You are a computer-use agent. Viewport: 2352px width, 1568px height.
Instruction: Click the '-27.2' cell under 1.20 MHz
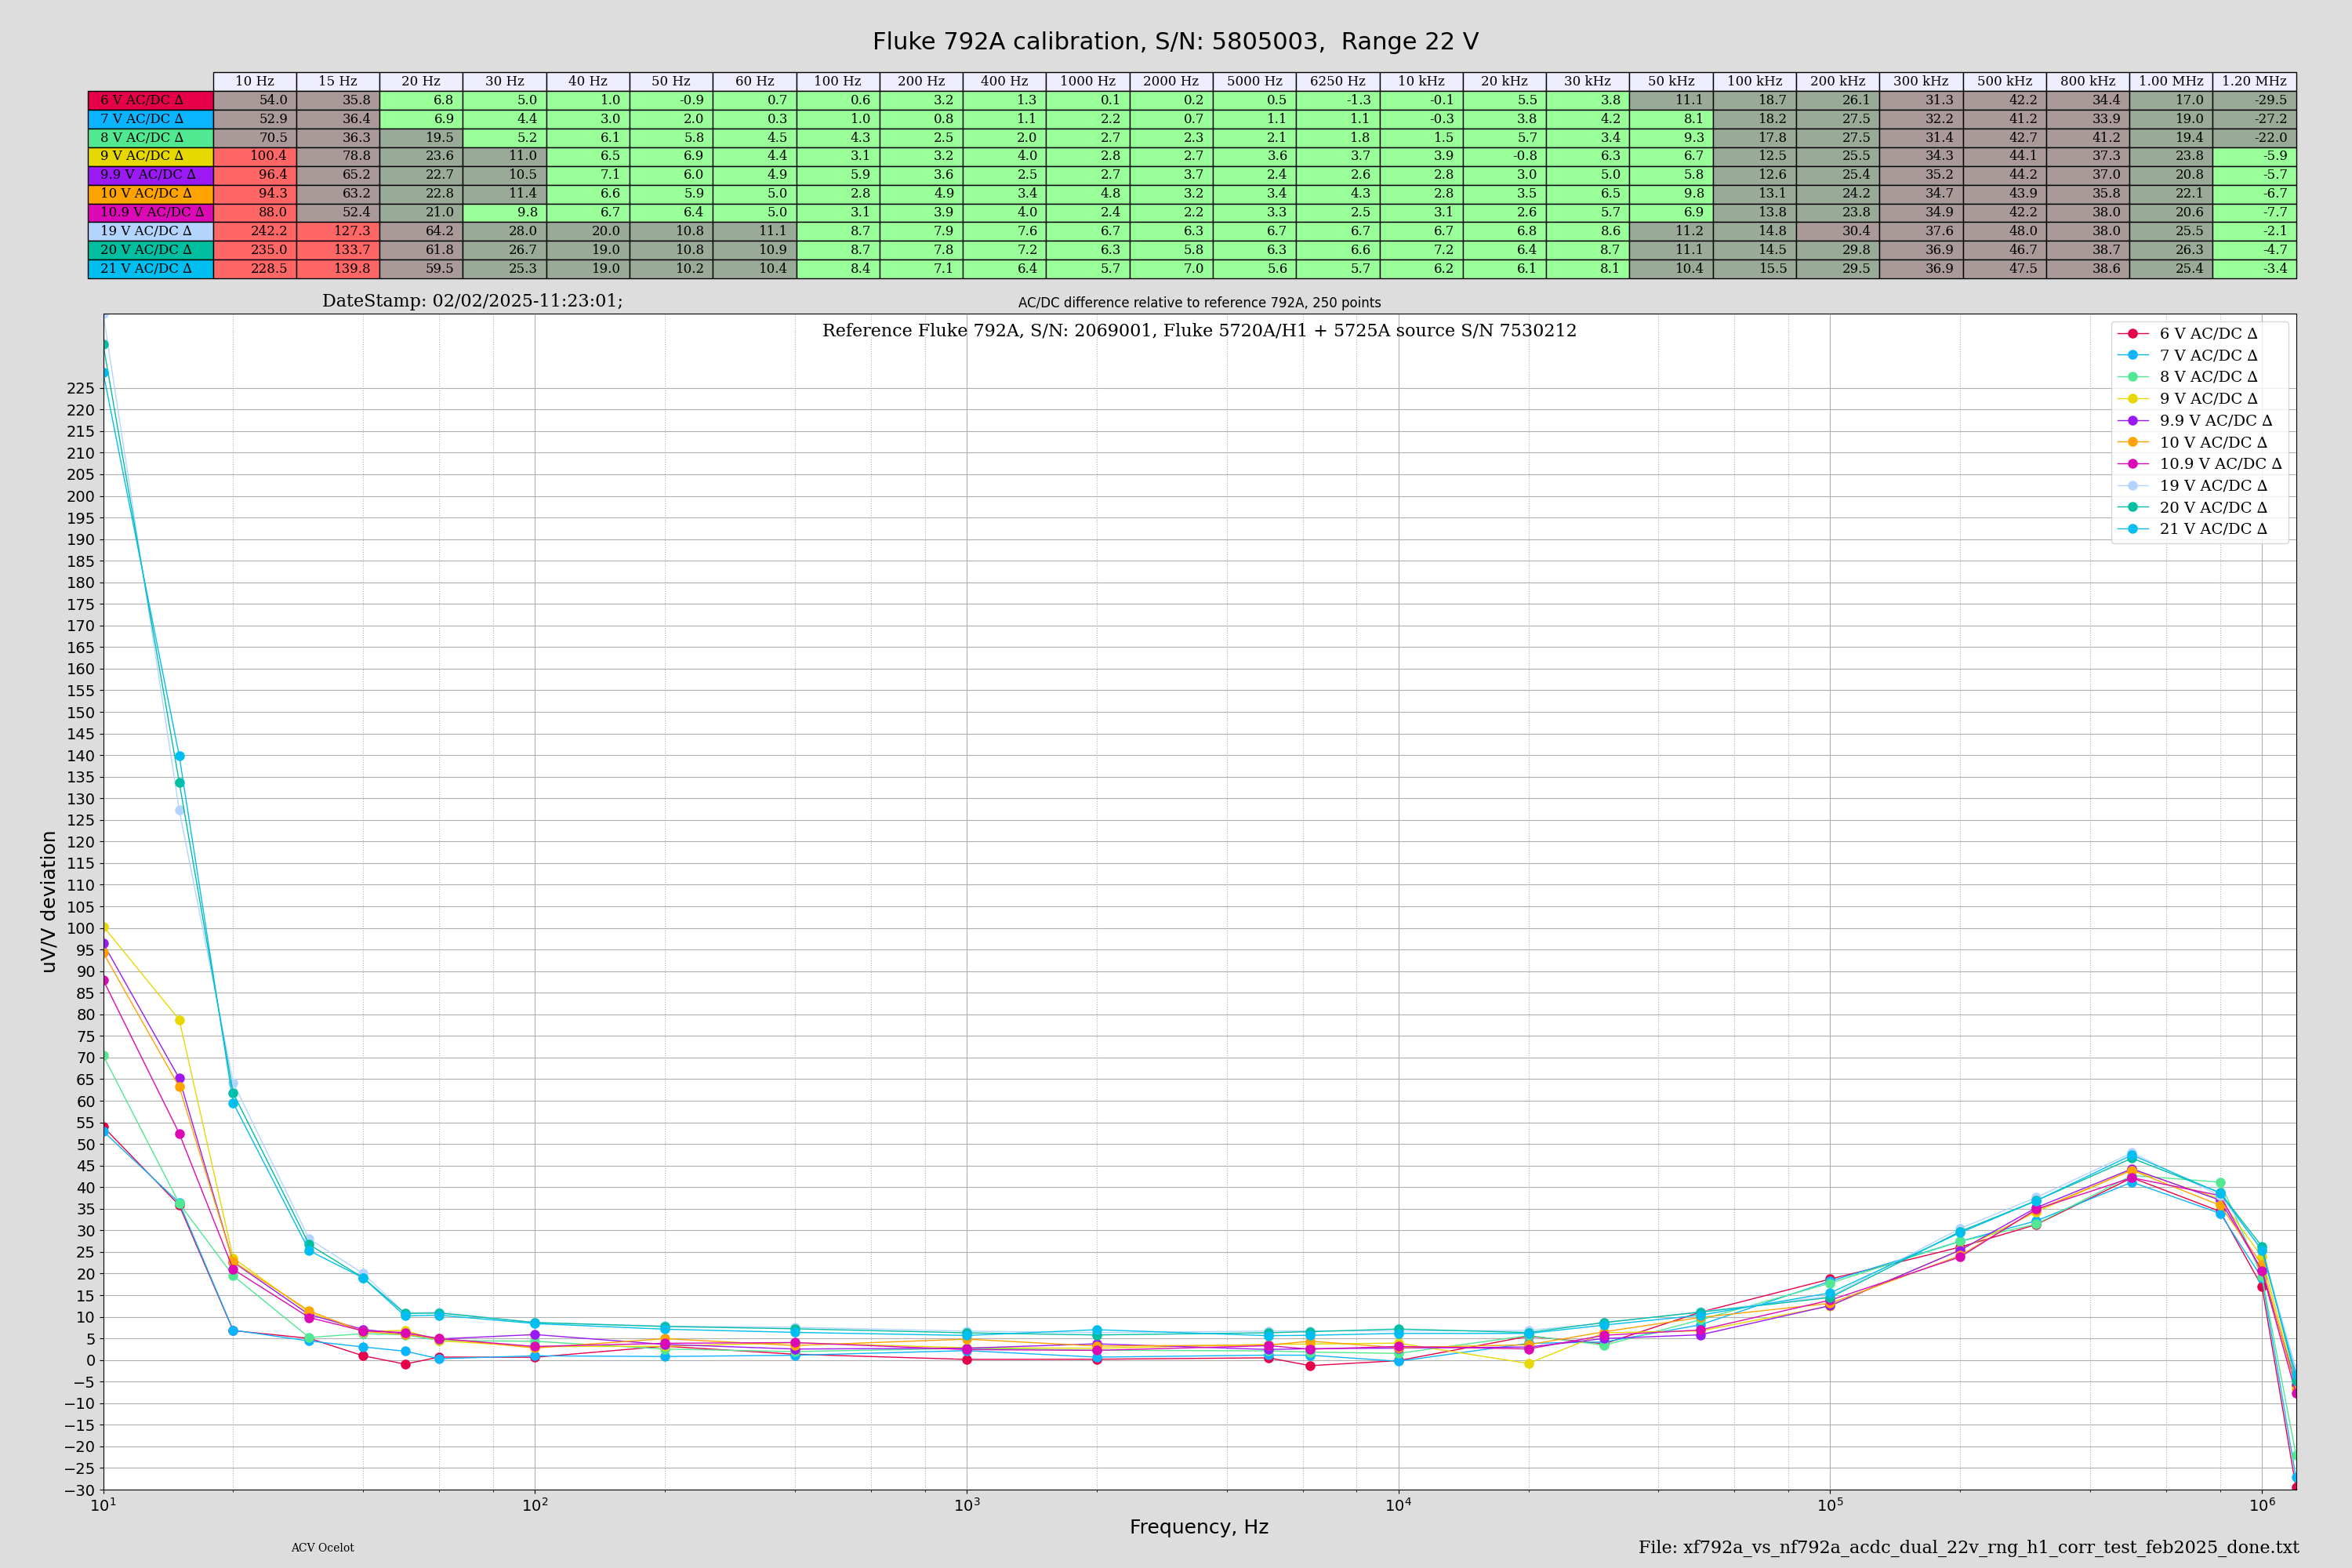click(2255, 119)
